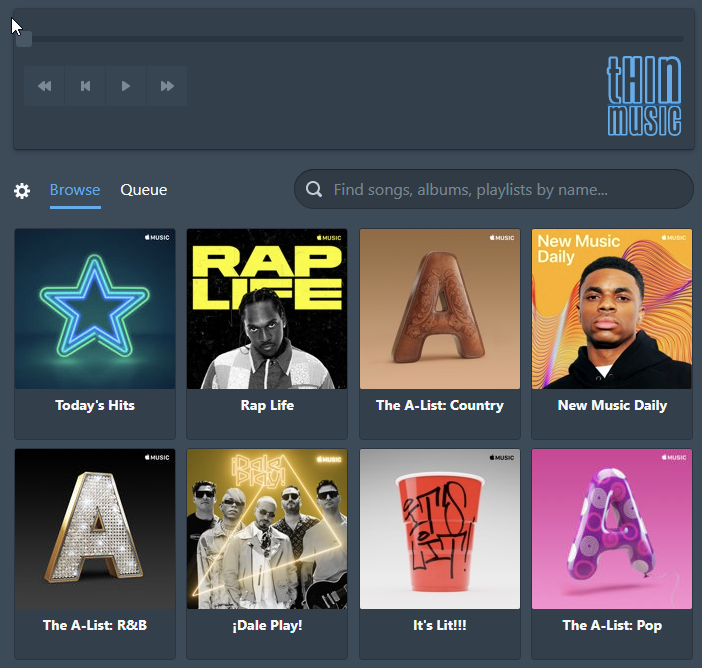Click the "New Music Daily" title text

(x=612, y=405)
